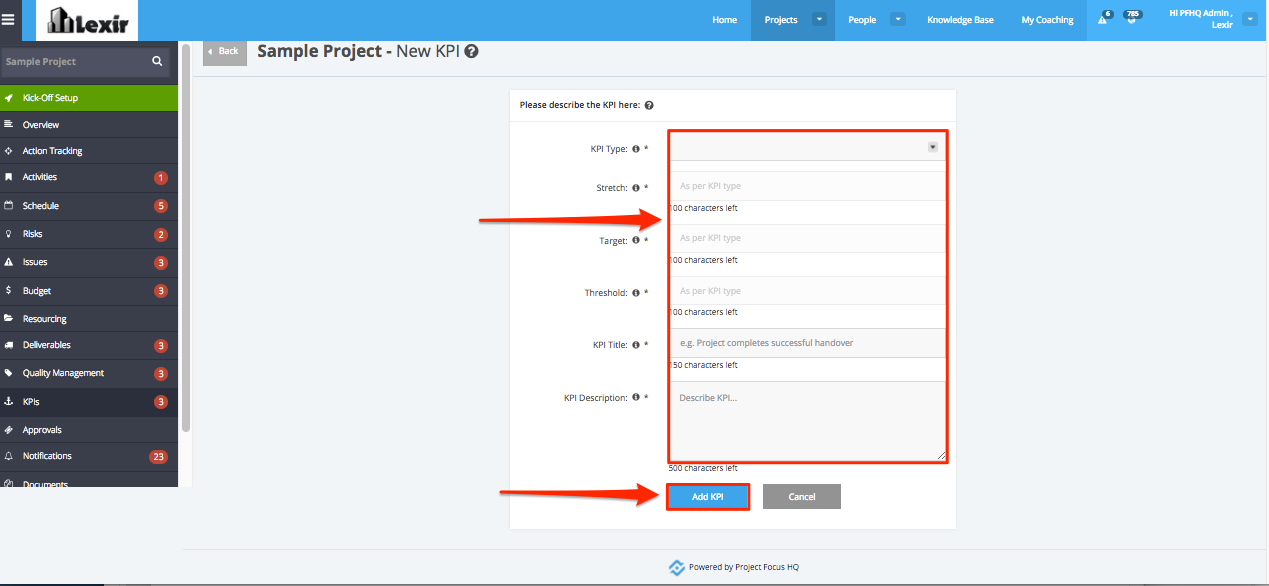Image resolution: width=1269 pixels, height=586 pixels.
Task: Open Projects in top navigation
Action: click(781, 20)
